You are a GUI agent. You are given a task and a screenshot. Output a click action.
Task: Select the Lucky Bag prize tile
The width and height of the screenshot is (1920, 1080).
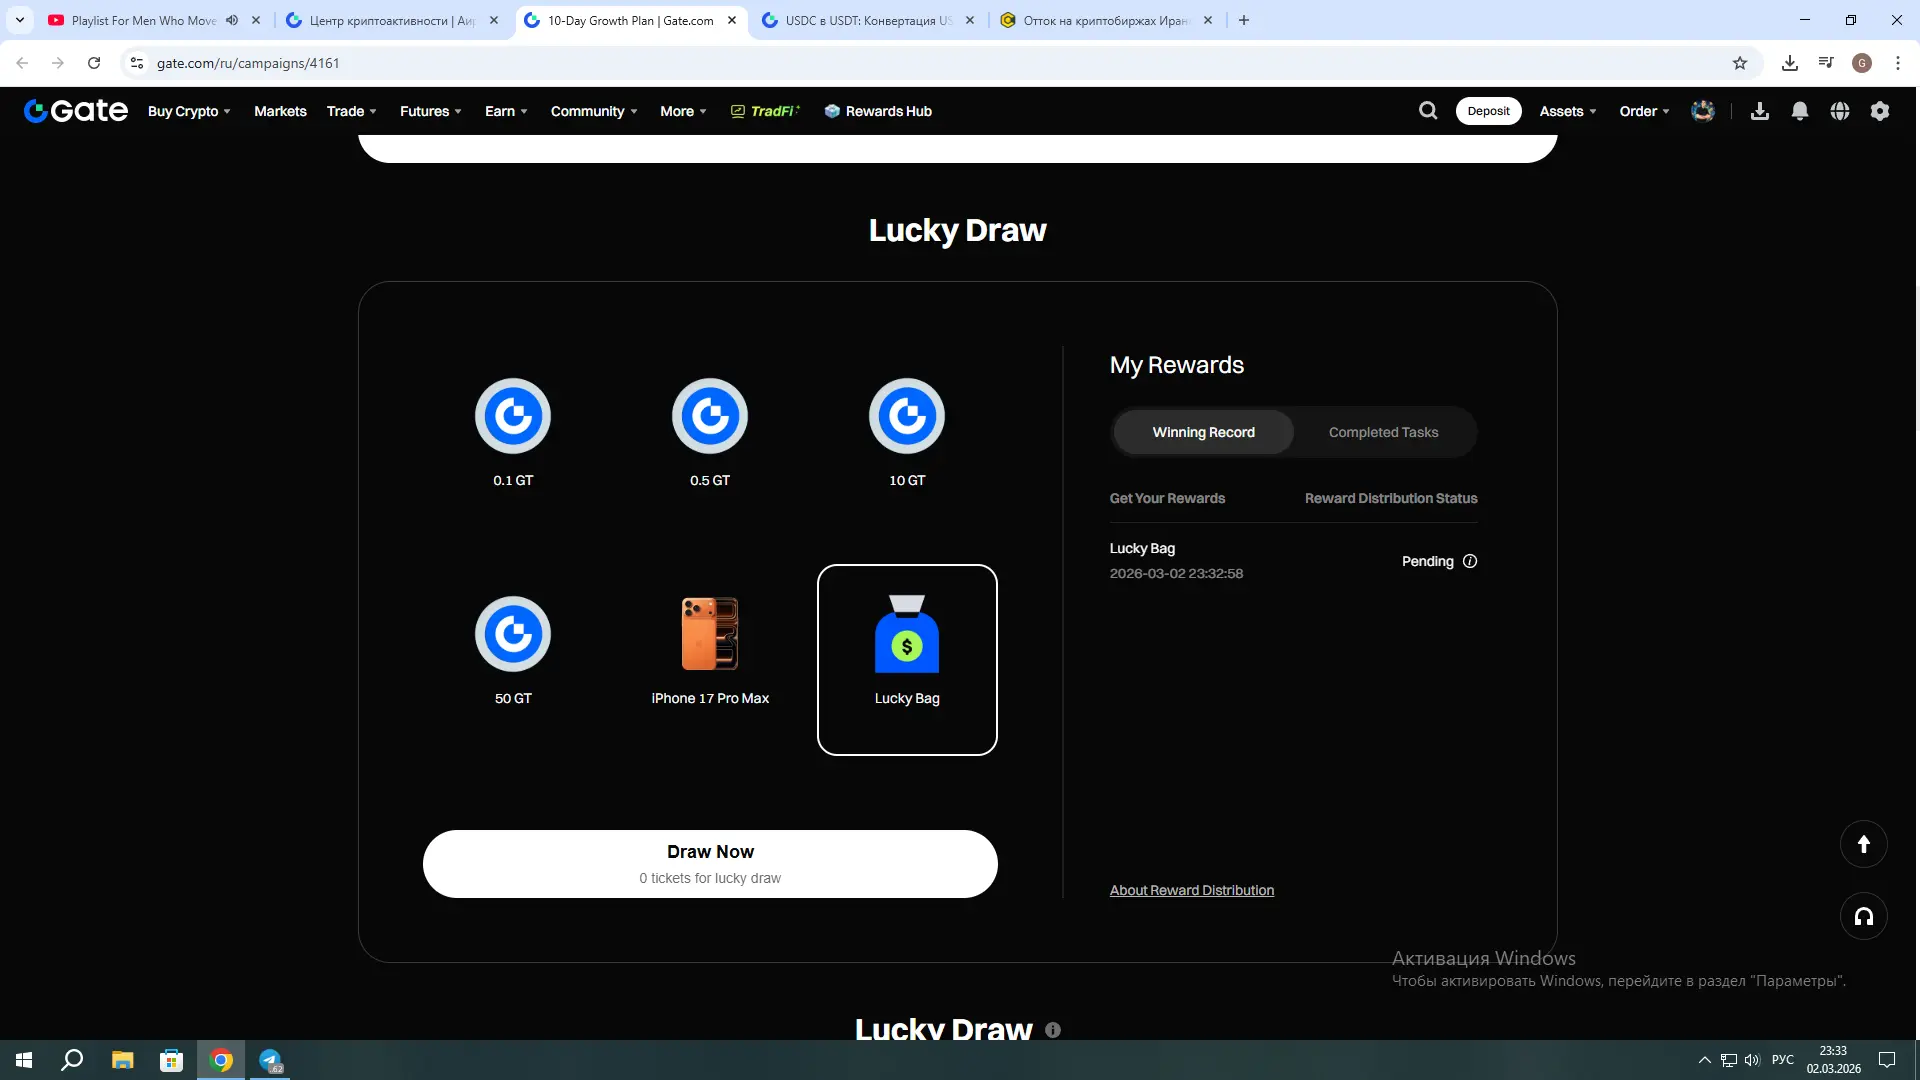tap(906, 659)
